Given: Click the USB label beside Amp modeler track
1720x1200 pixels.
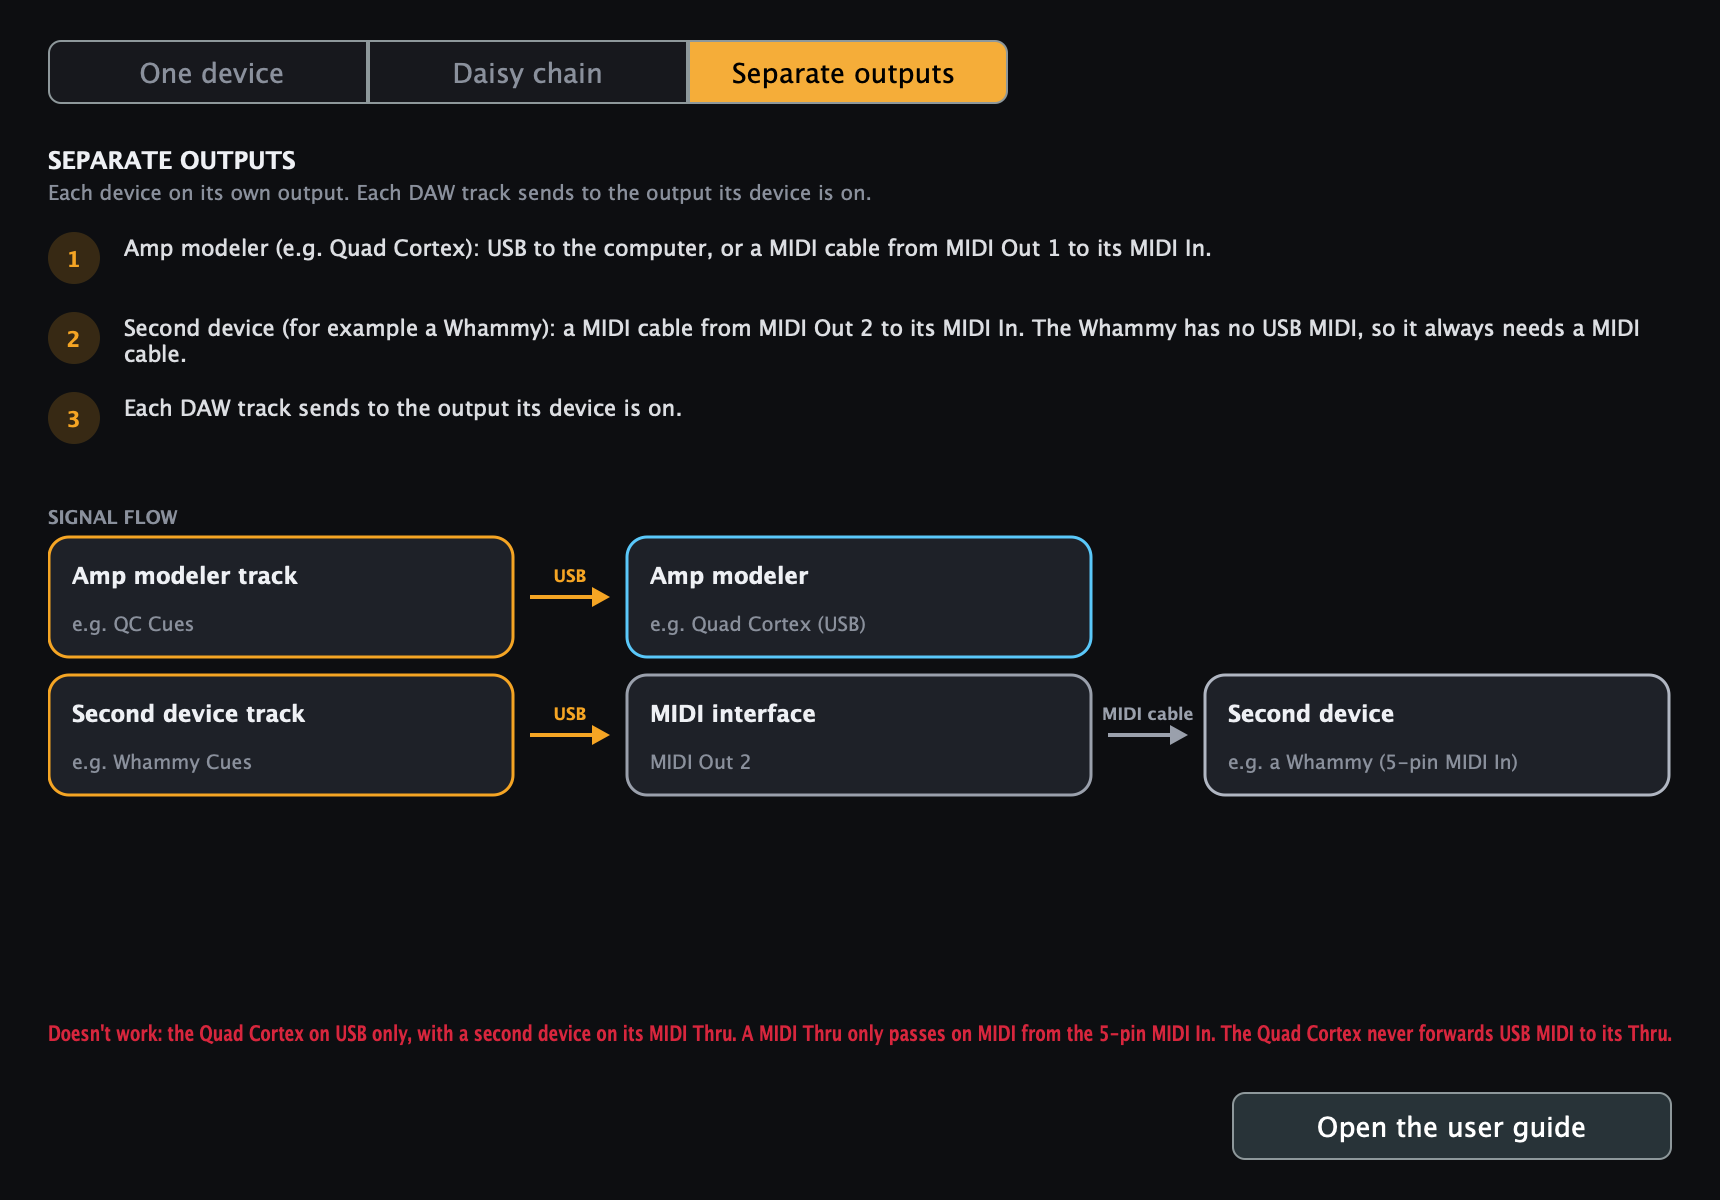Looking at the screenshot, I should click(570, 576).
